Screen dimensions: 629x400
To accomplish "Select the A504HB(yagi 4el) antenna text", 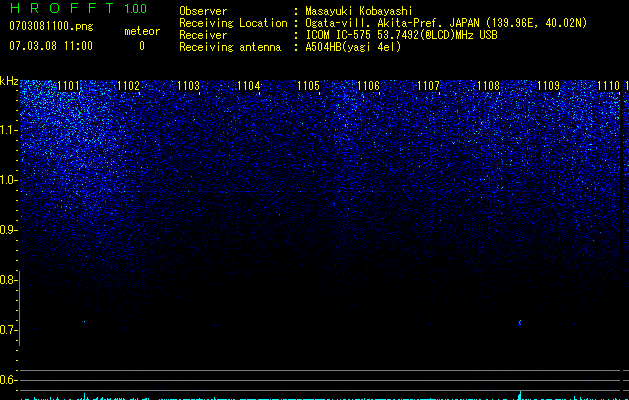I will 353,47.
